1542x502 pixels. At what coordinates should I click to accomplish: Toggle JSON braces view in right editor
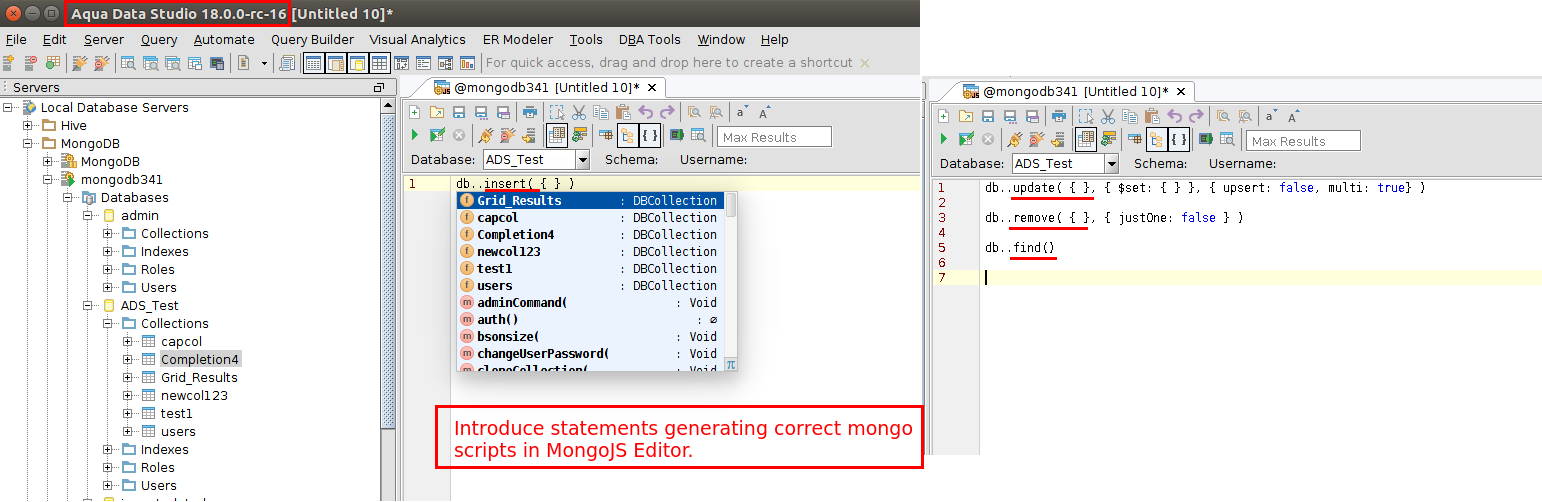pyautogui.click(x=1179, y=139)
